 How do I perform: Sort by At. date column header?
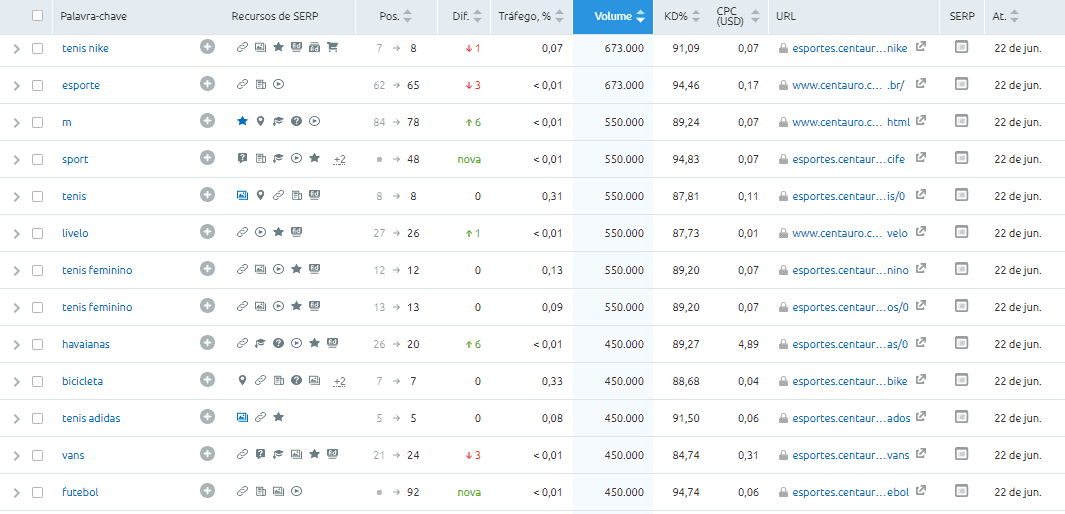(x=1005, y=16)
